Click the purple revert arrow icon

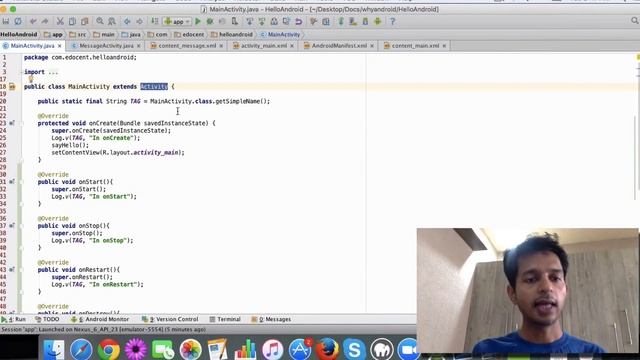[299, 21]
